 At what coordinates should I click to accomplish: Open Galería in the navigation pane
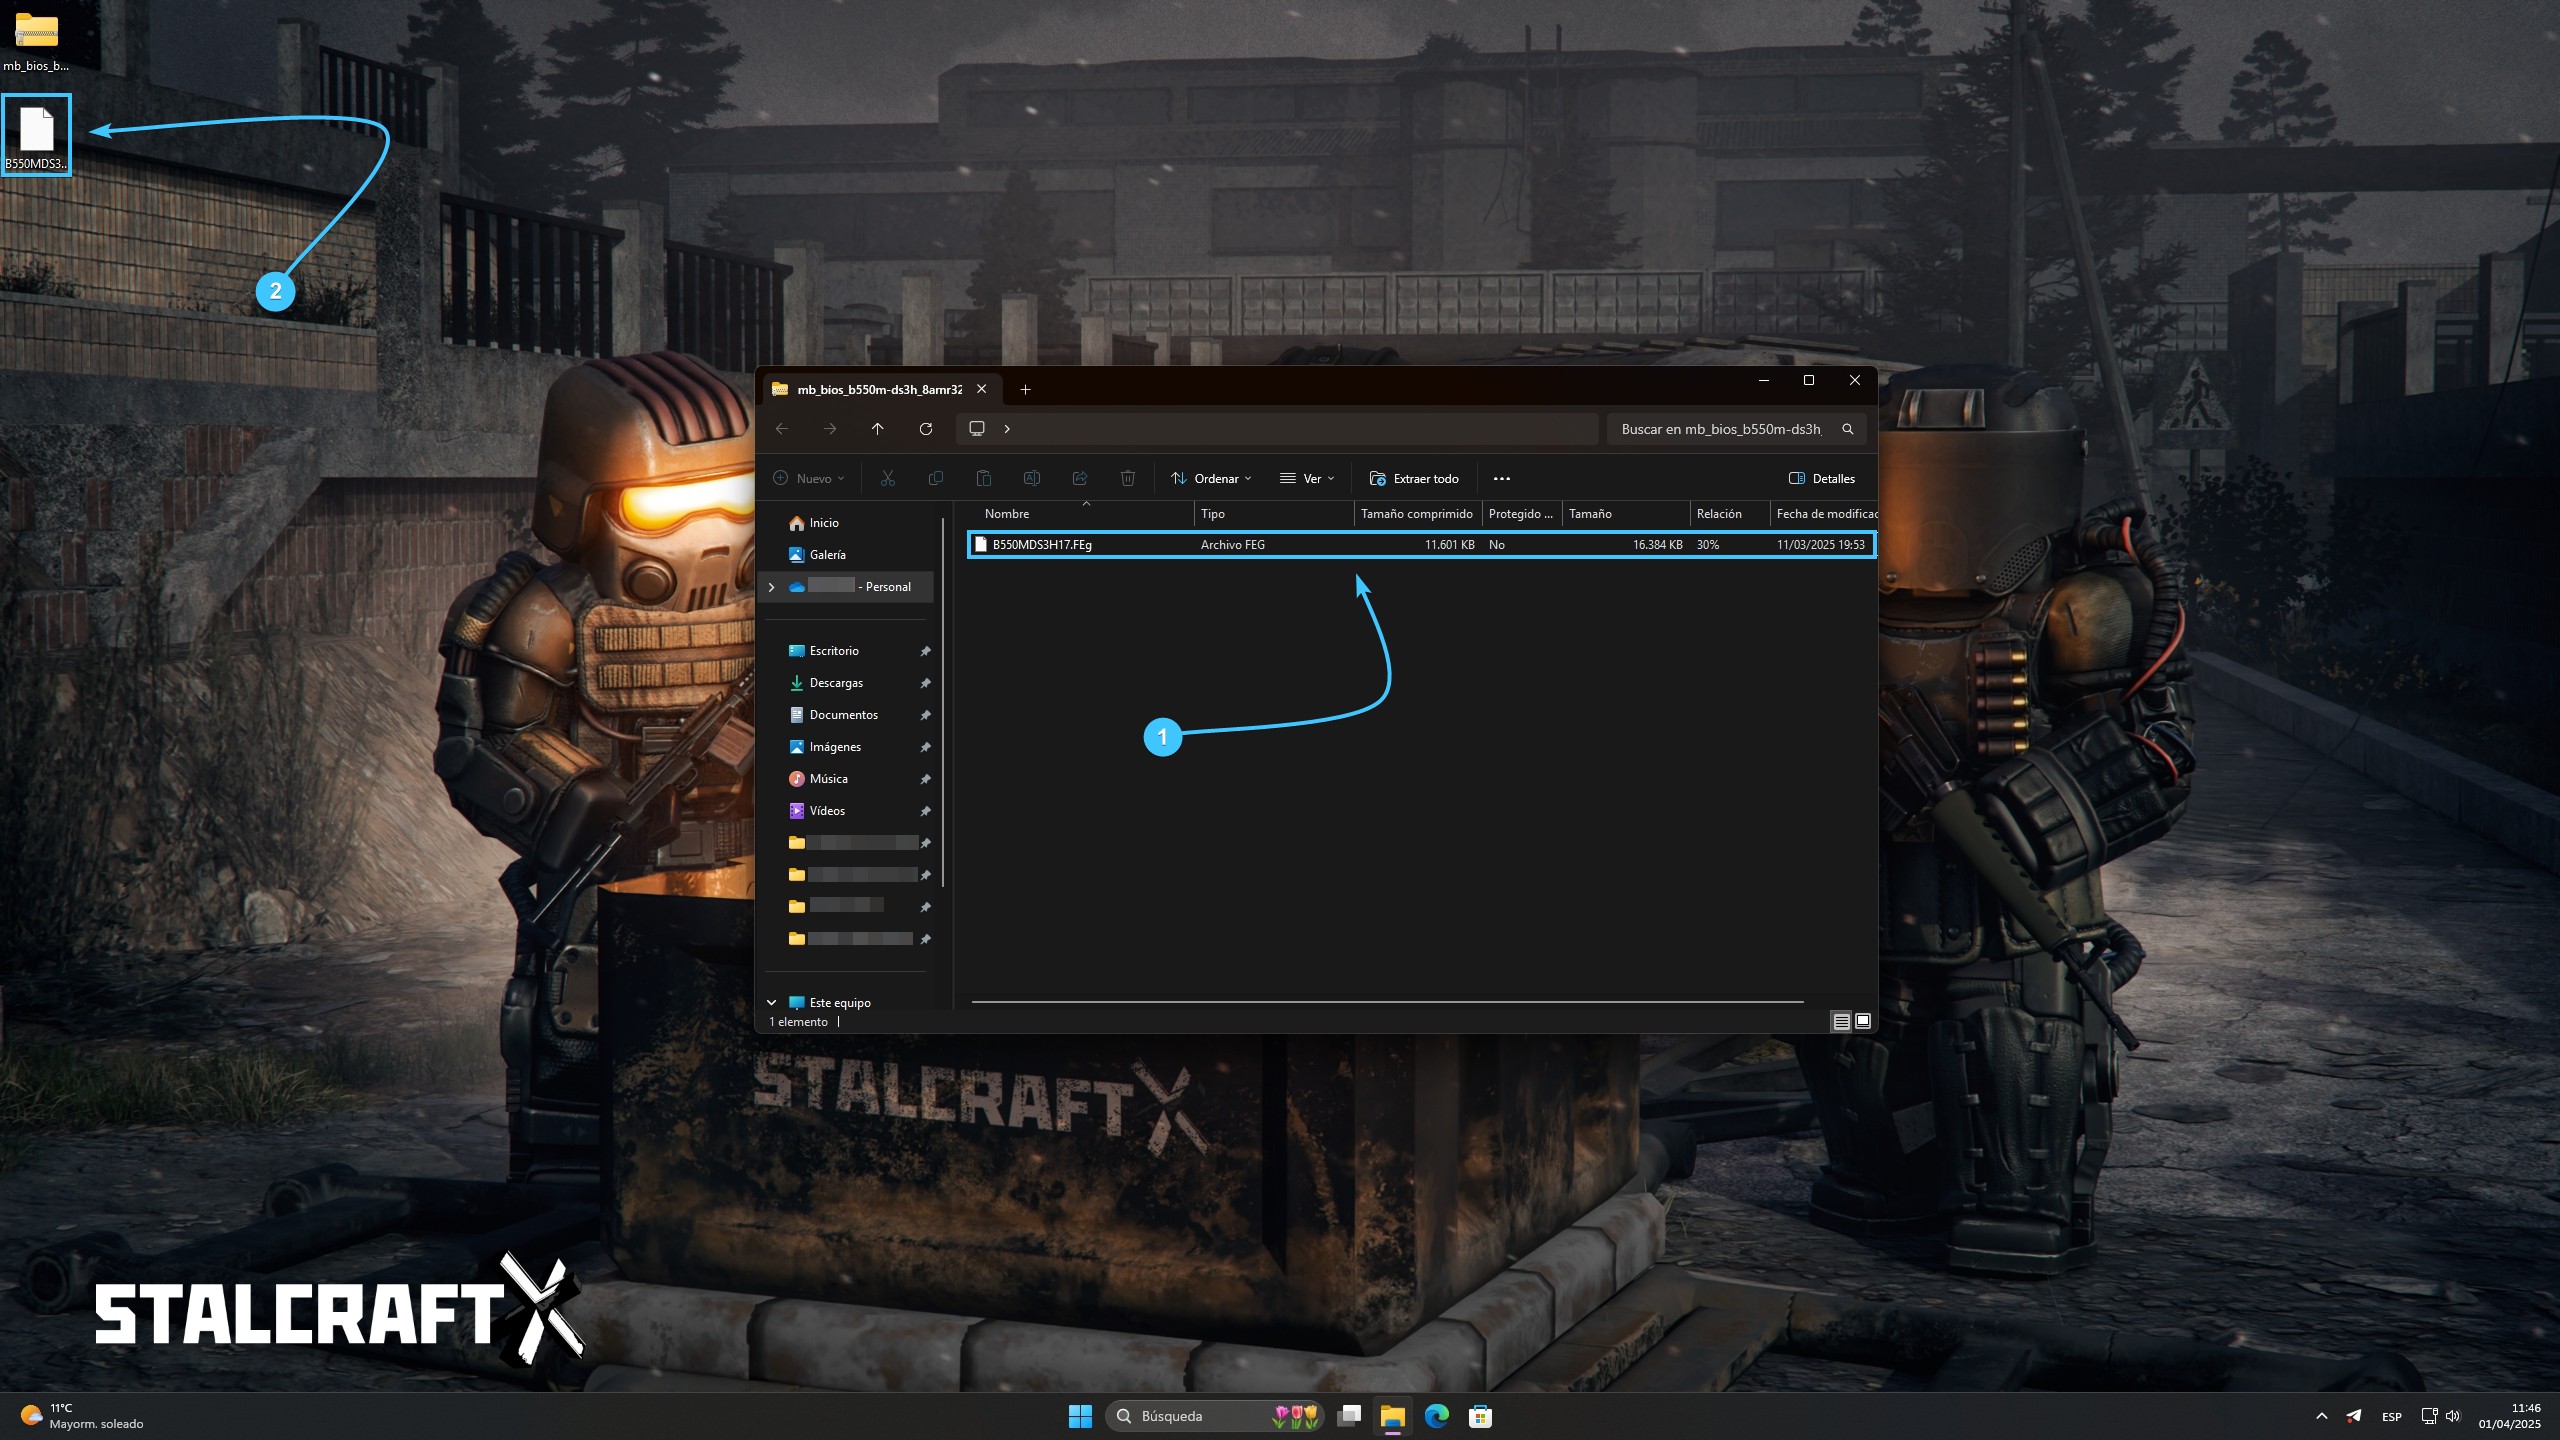pos(827,555)
